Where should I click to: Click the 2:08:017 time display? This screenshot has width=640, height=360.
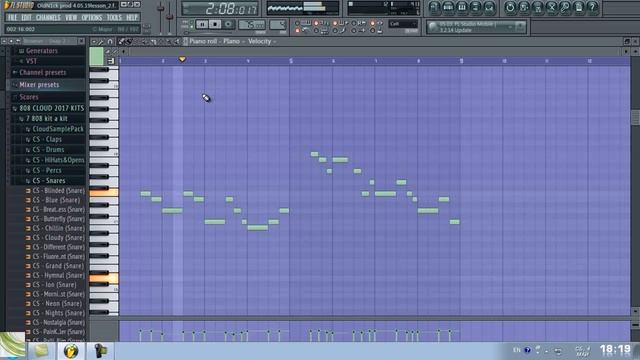click(220, 9)
